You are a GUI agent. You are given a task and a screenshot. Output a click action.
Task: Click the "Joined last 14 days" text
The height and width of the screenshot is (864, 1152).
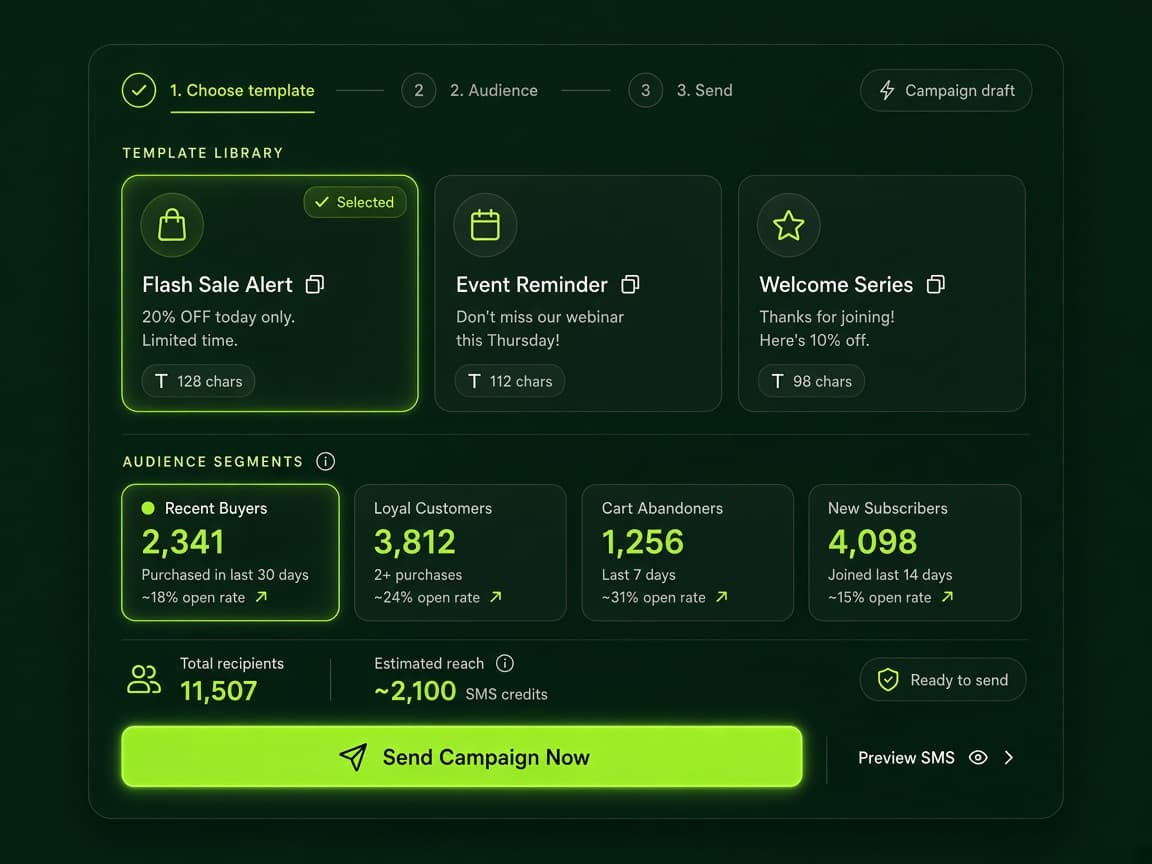[890, 575]
